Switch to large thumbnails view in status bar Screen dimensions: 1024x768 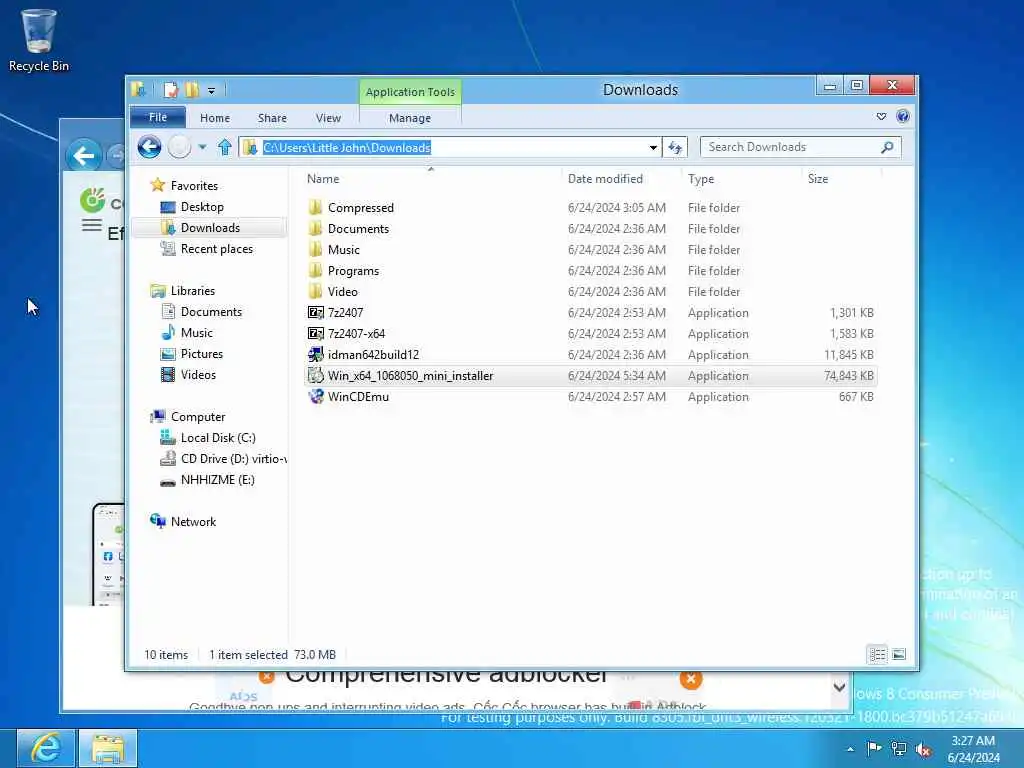click(x=899, y=654)
